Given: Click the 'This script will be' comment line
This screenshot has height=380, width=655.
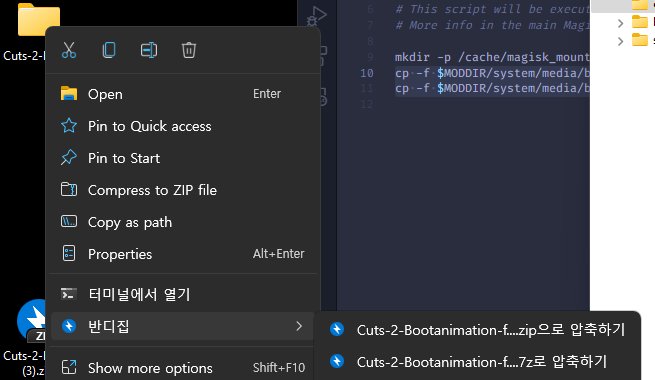Looking at the screenshot, I should pos(492,9).
